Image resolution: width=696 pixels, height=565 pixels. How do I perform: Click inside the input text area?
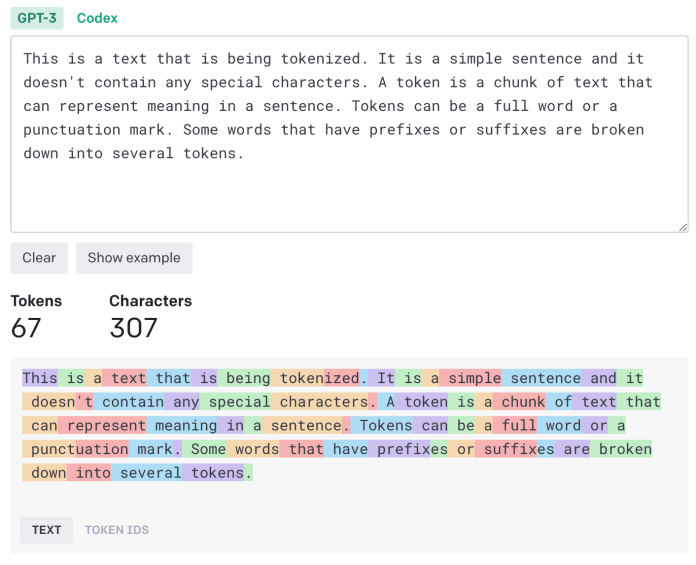coord(348,190)
